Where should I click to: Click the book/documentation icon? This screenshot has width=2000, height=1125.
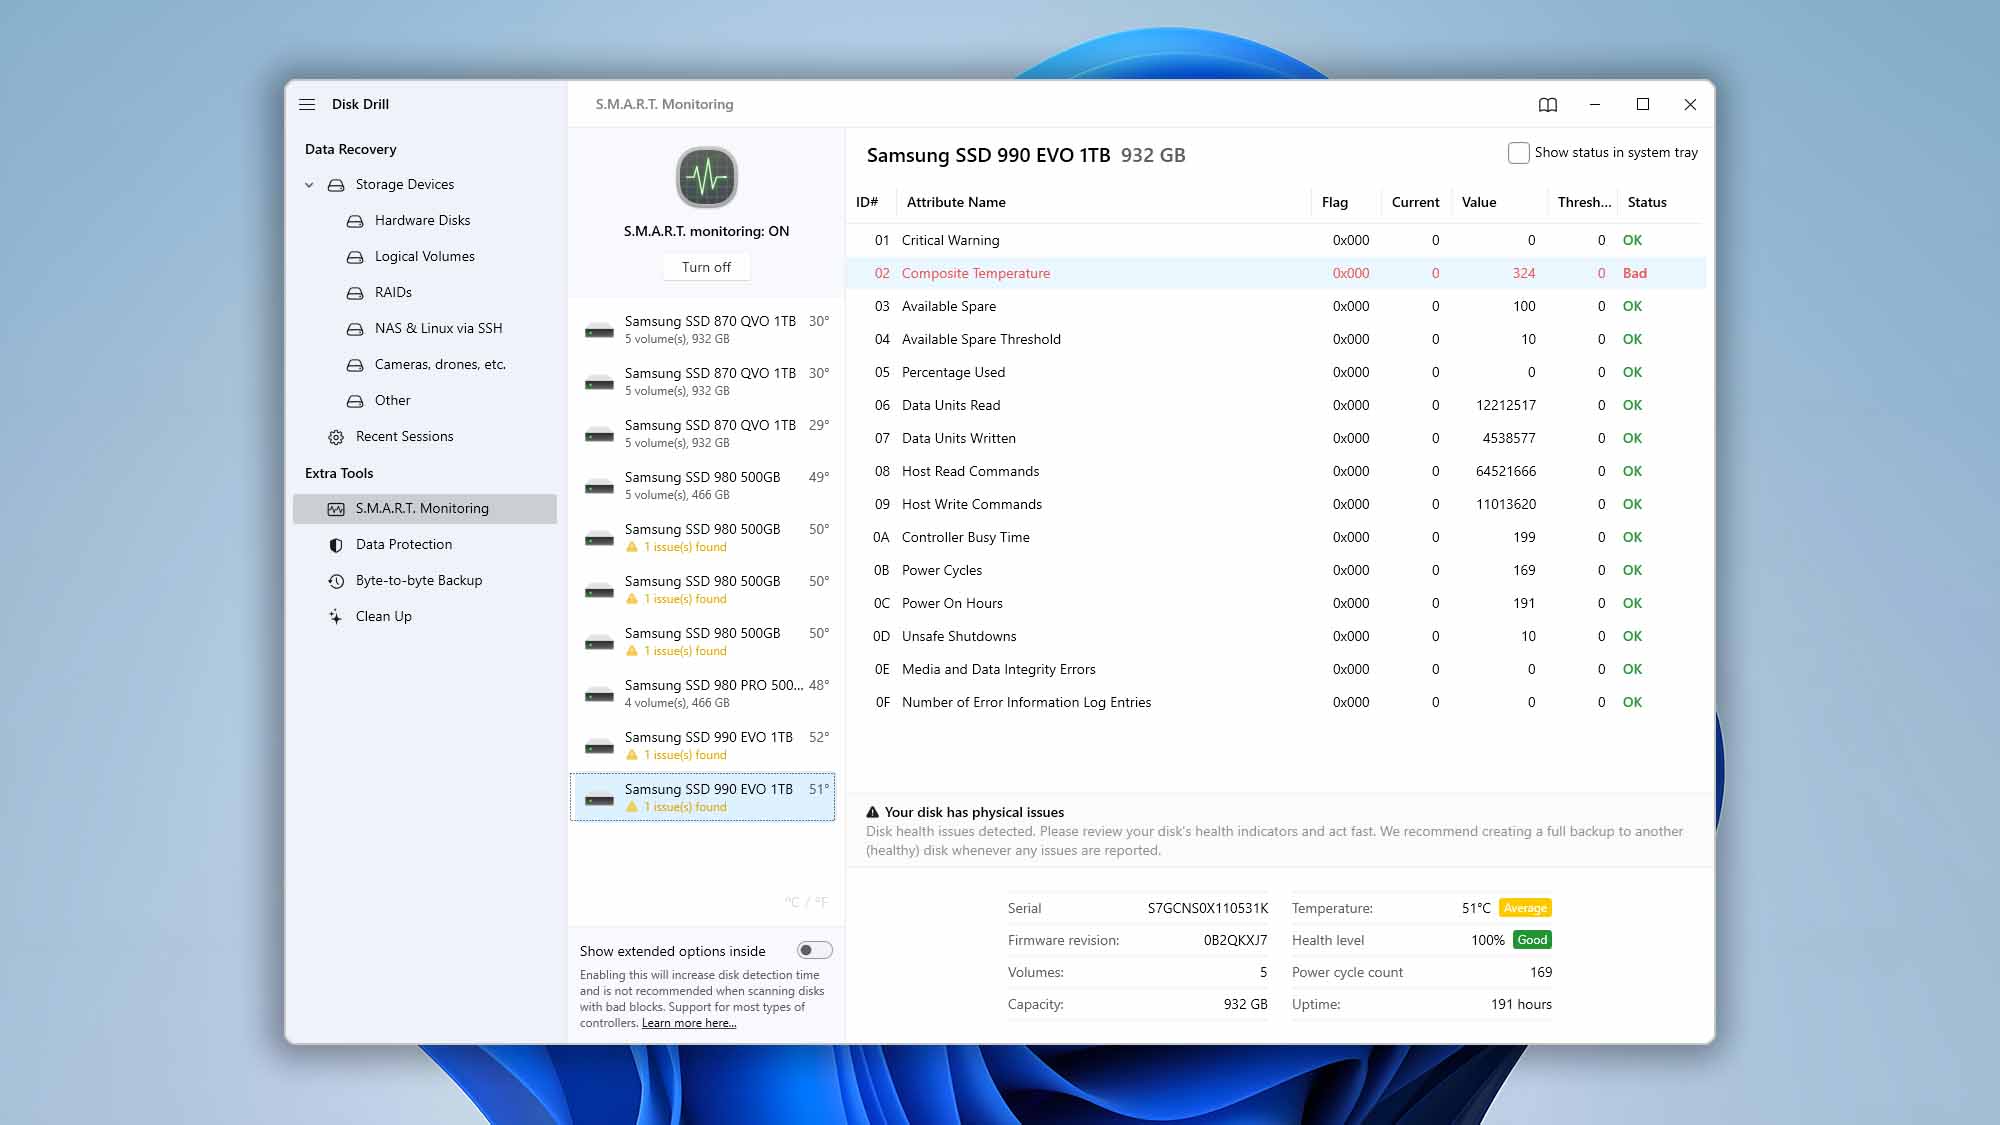(x=1547, y=104)
